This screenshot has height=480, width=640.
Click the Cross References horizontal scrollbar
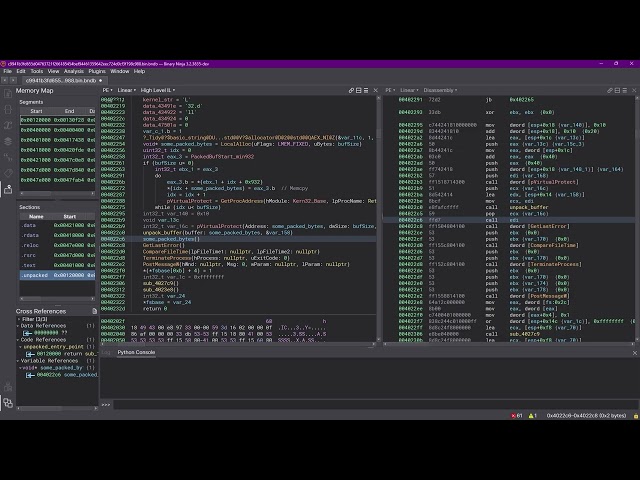pos(58,408)
